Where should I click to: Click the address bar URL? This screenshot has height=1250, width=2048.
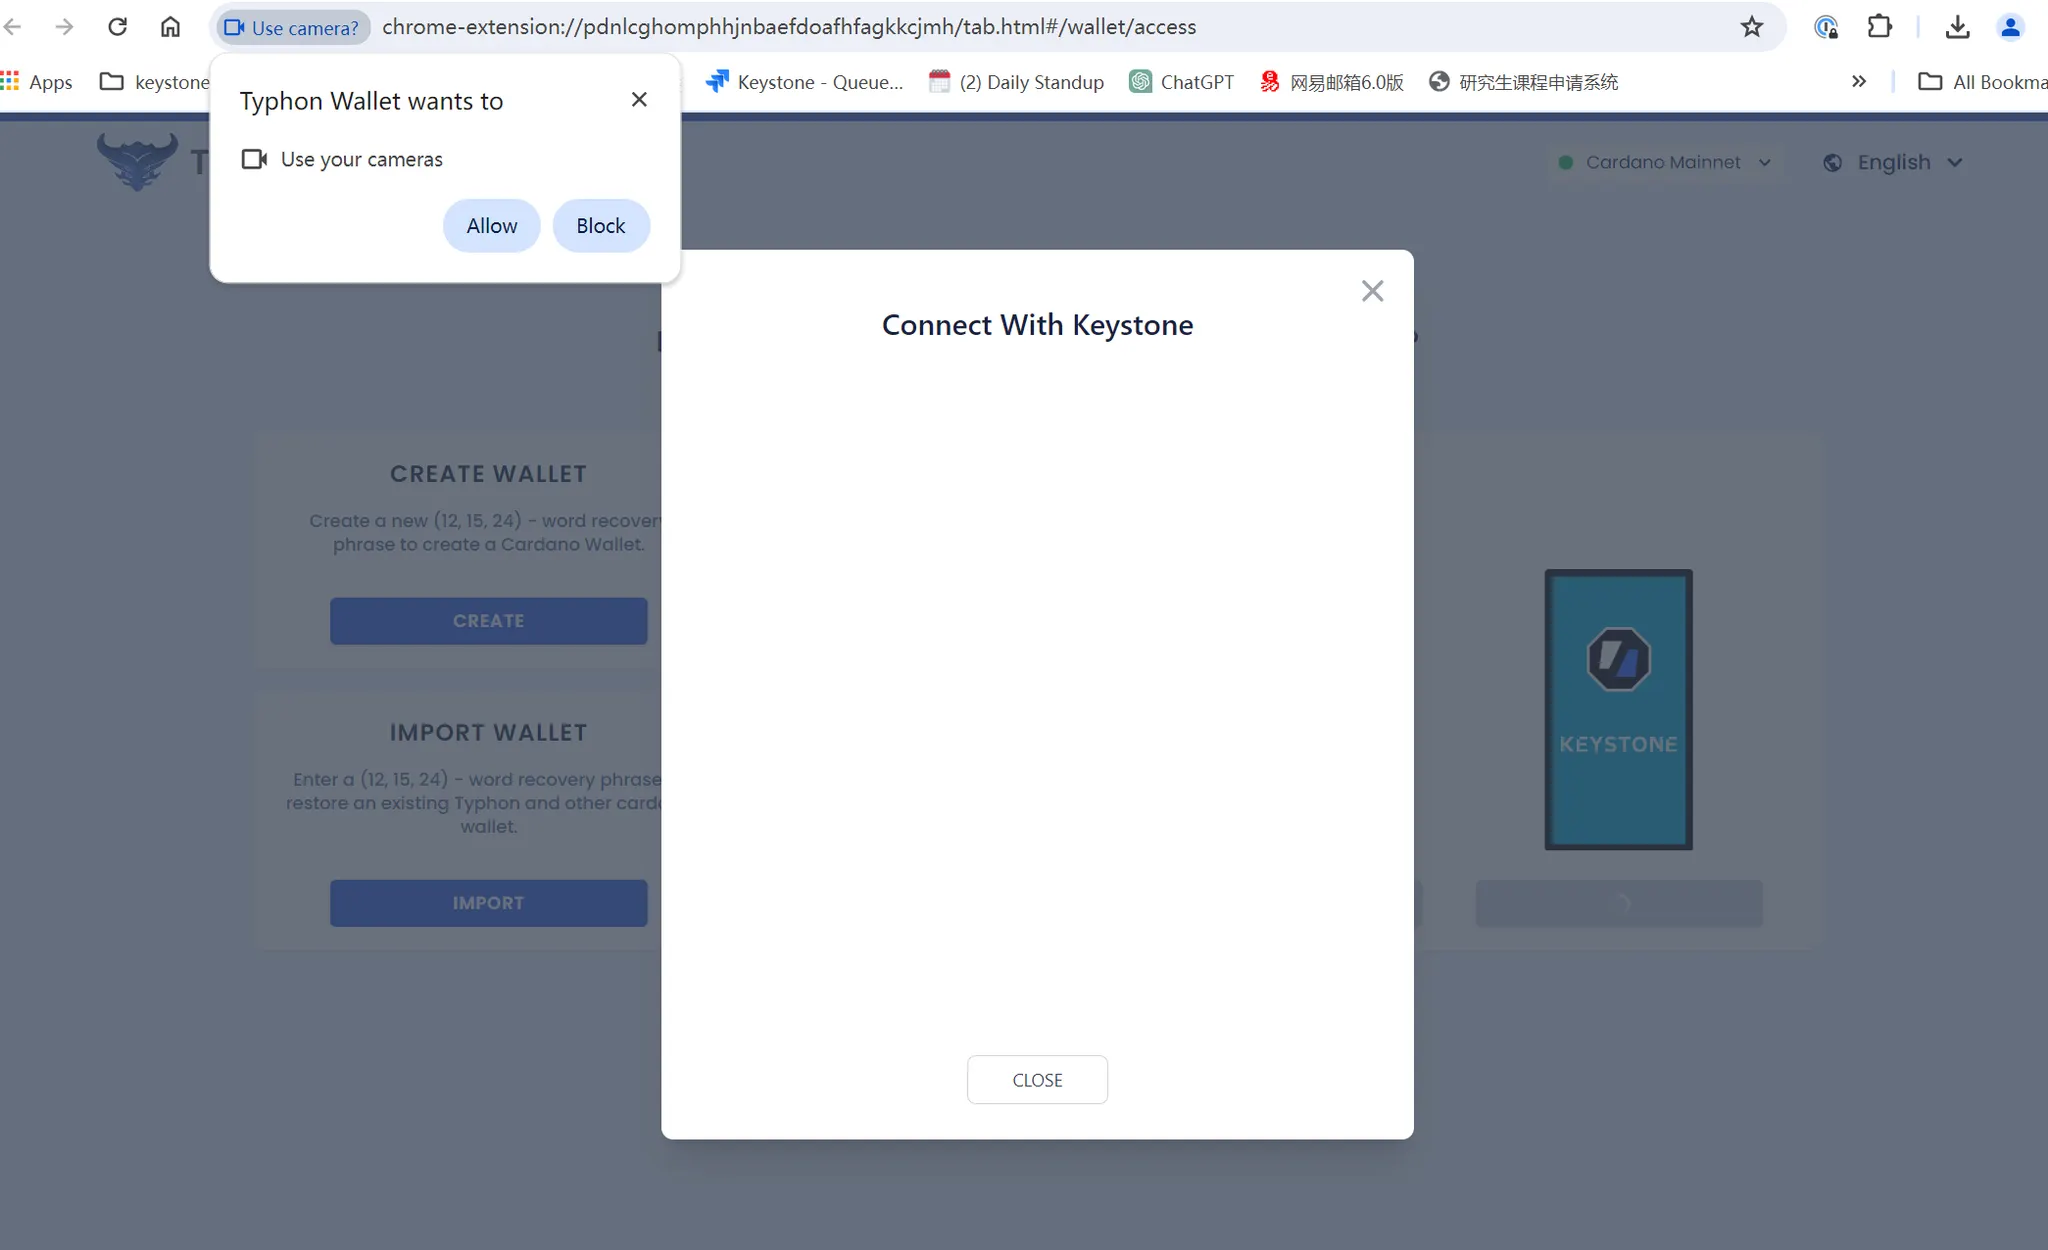click(x=788, y=27)
